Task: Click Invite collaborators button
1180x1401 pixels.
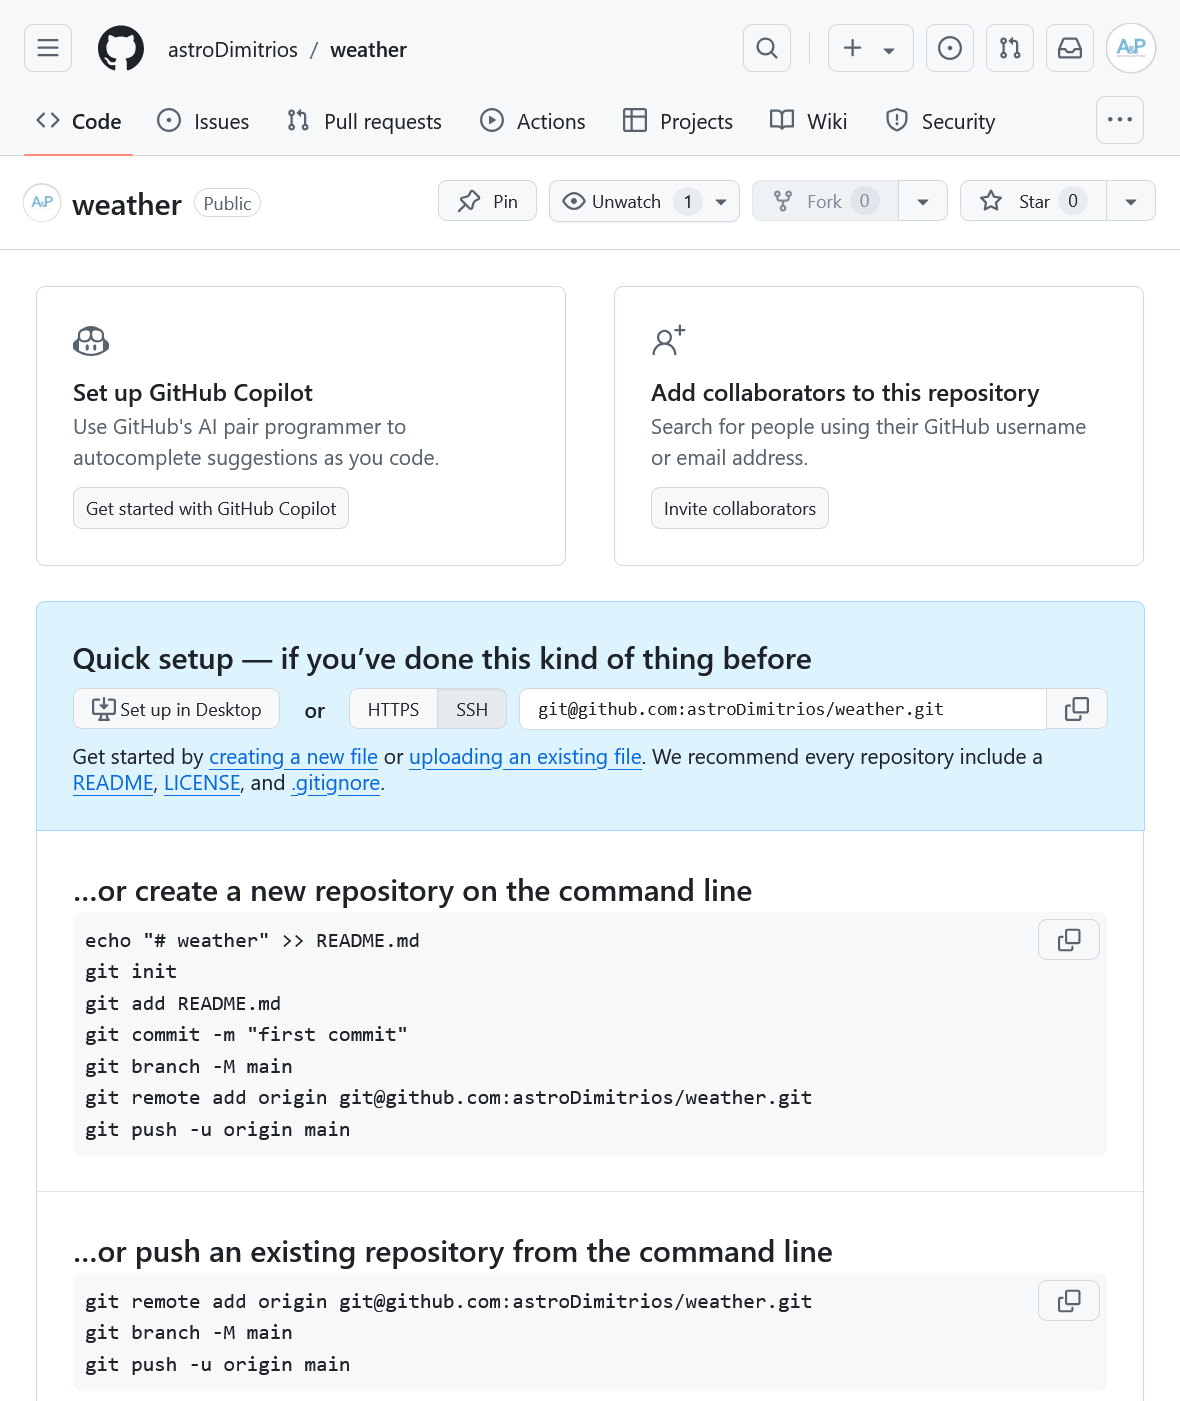Action: pos(740,508)
